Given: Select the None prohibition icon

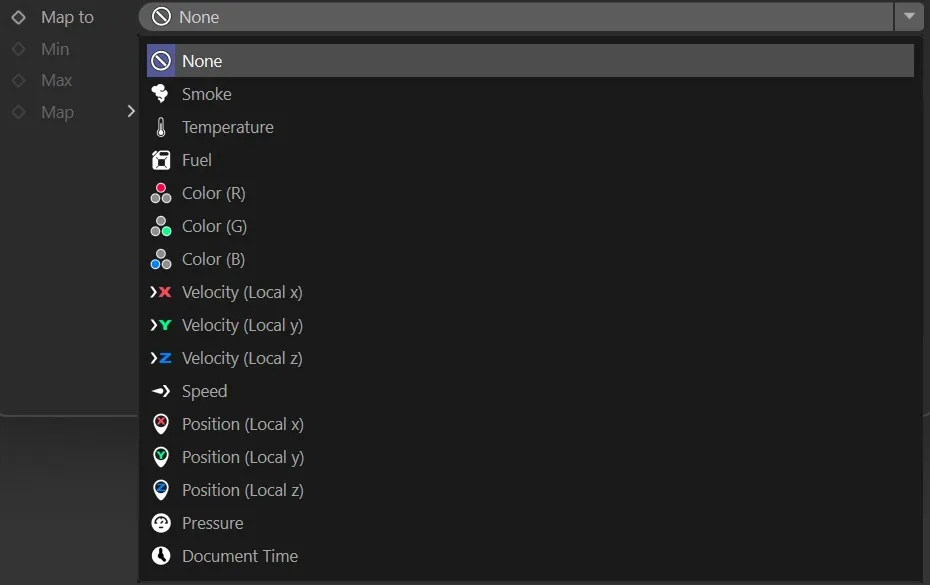Looking at the screenshot, I should [161, 60].
